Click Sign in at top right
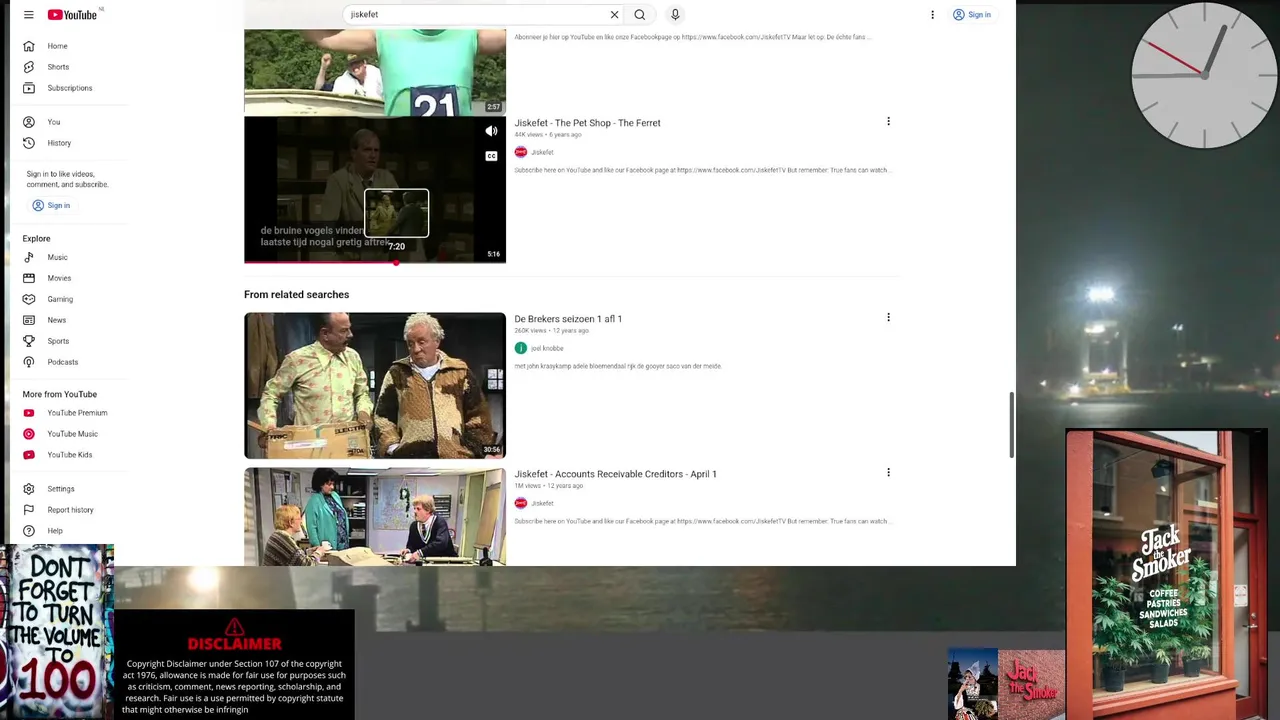The image size is (1280, 720). 972,15
